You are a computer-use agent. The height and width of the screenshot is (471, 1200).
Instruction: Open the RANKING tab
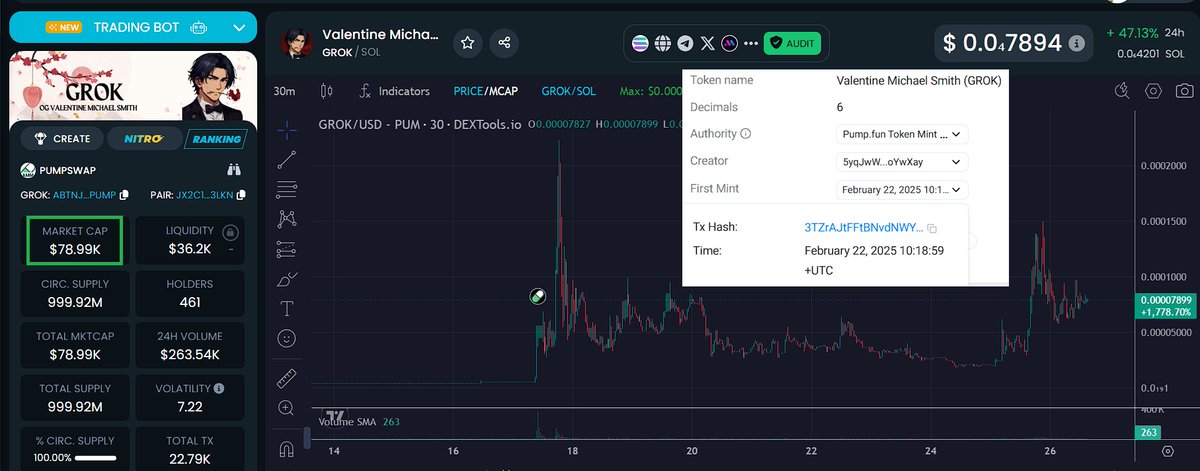(x=218, y=139)
